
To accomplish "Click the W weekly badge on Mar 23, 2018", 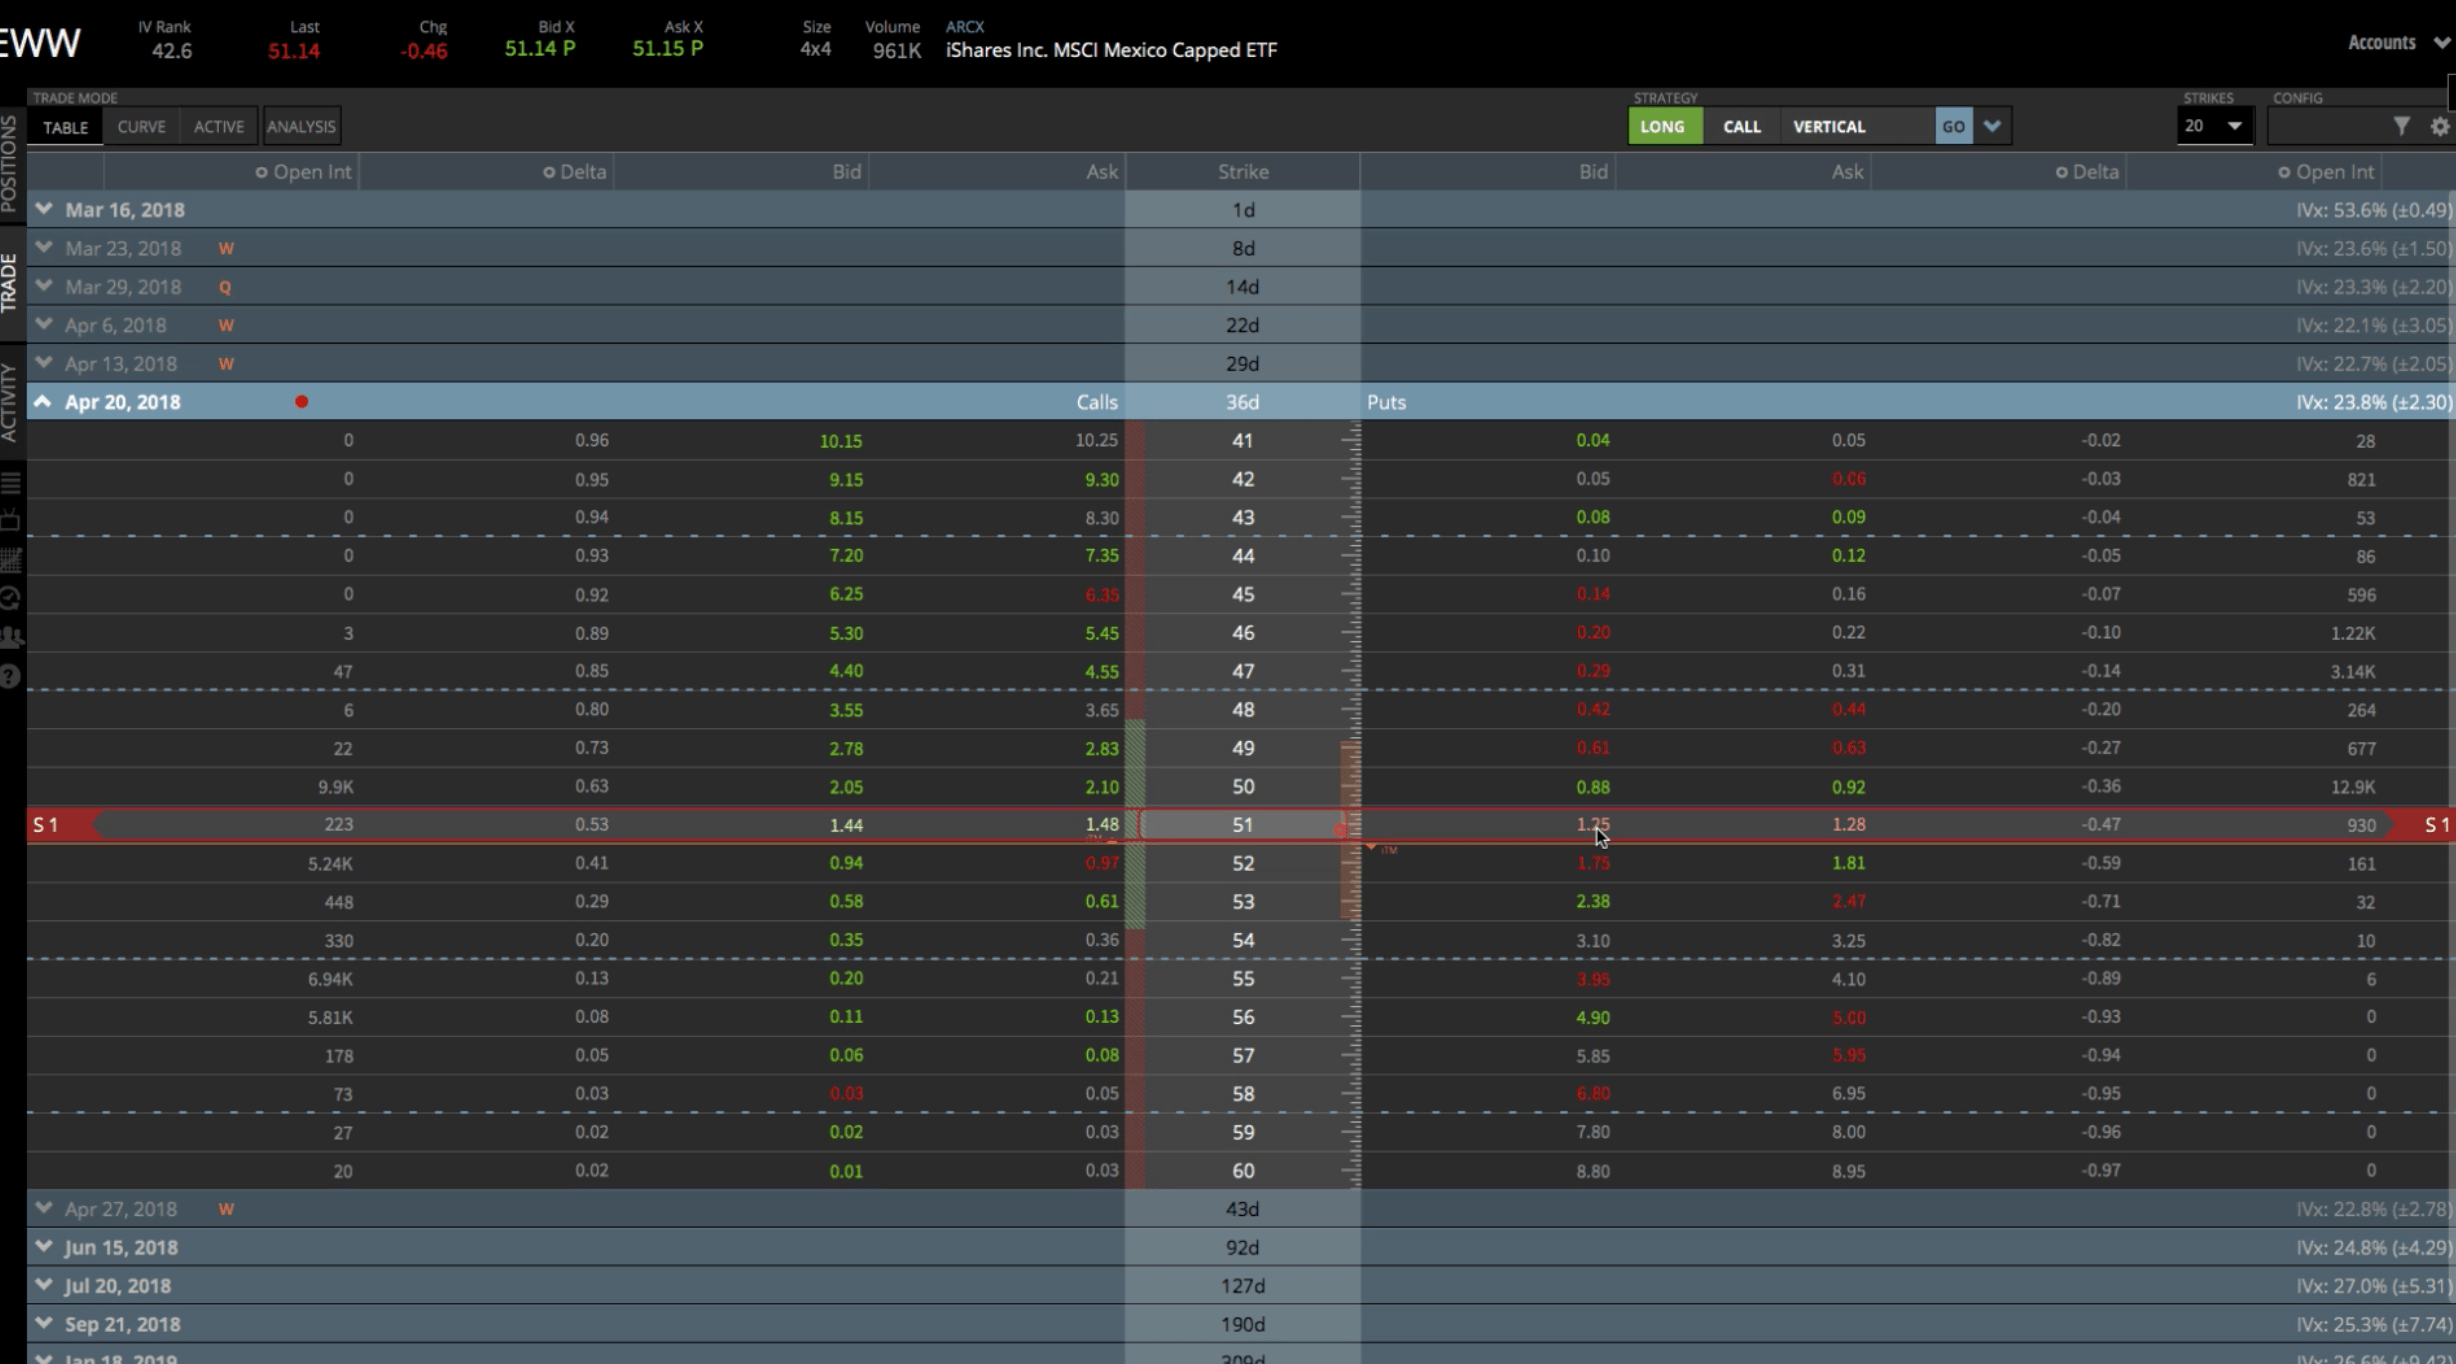I will pos(226,249).
